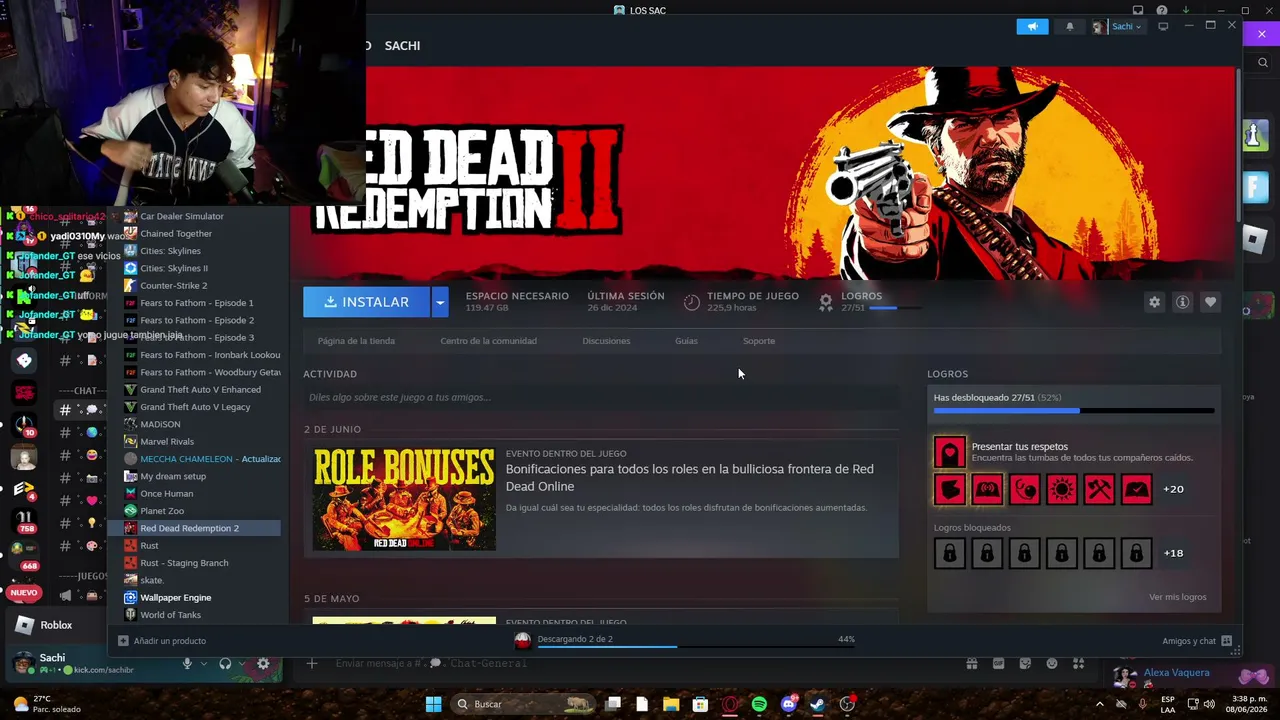
Task: Select Marvel Rivals in the library list
Action: coord(167,442)
